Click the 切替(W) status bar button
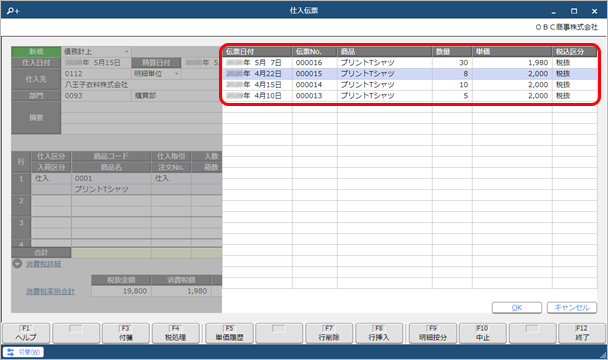This screenshot has width=608, height=360. pos(23,352)
